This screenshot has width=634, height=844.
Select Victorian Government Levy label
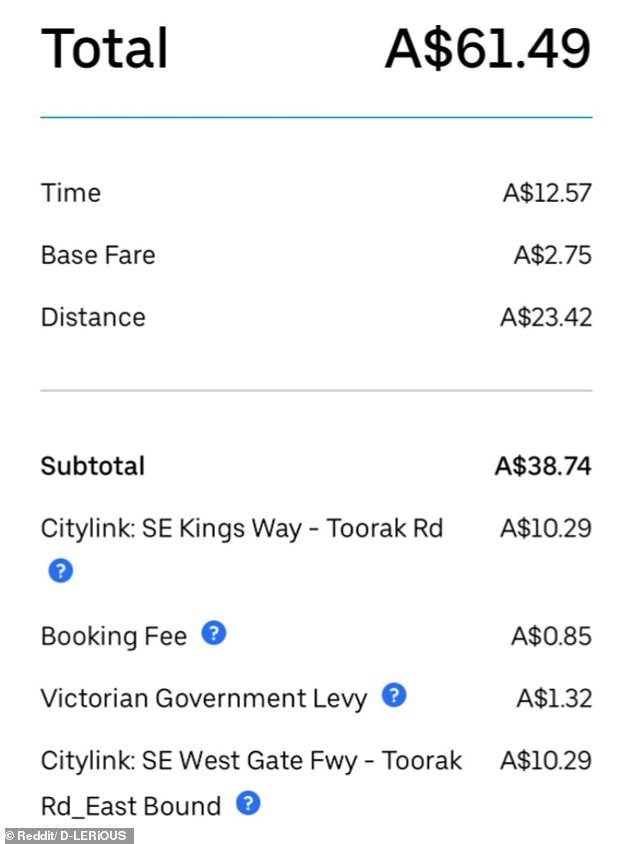204,698
